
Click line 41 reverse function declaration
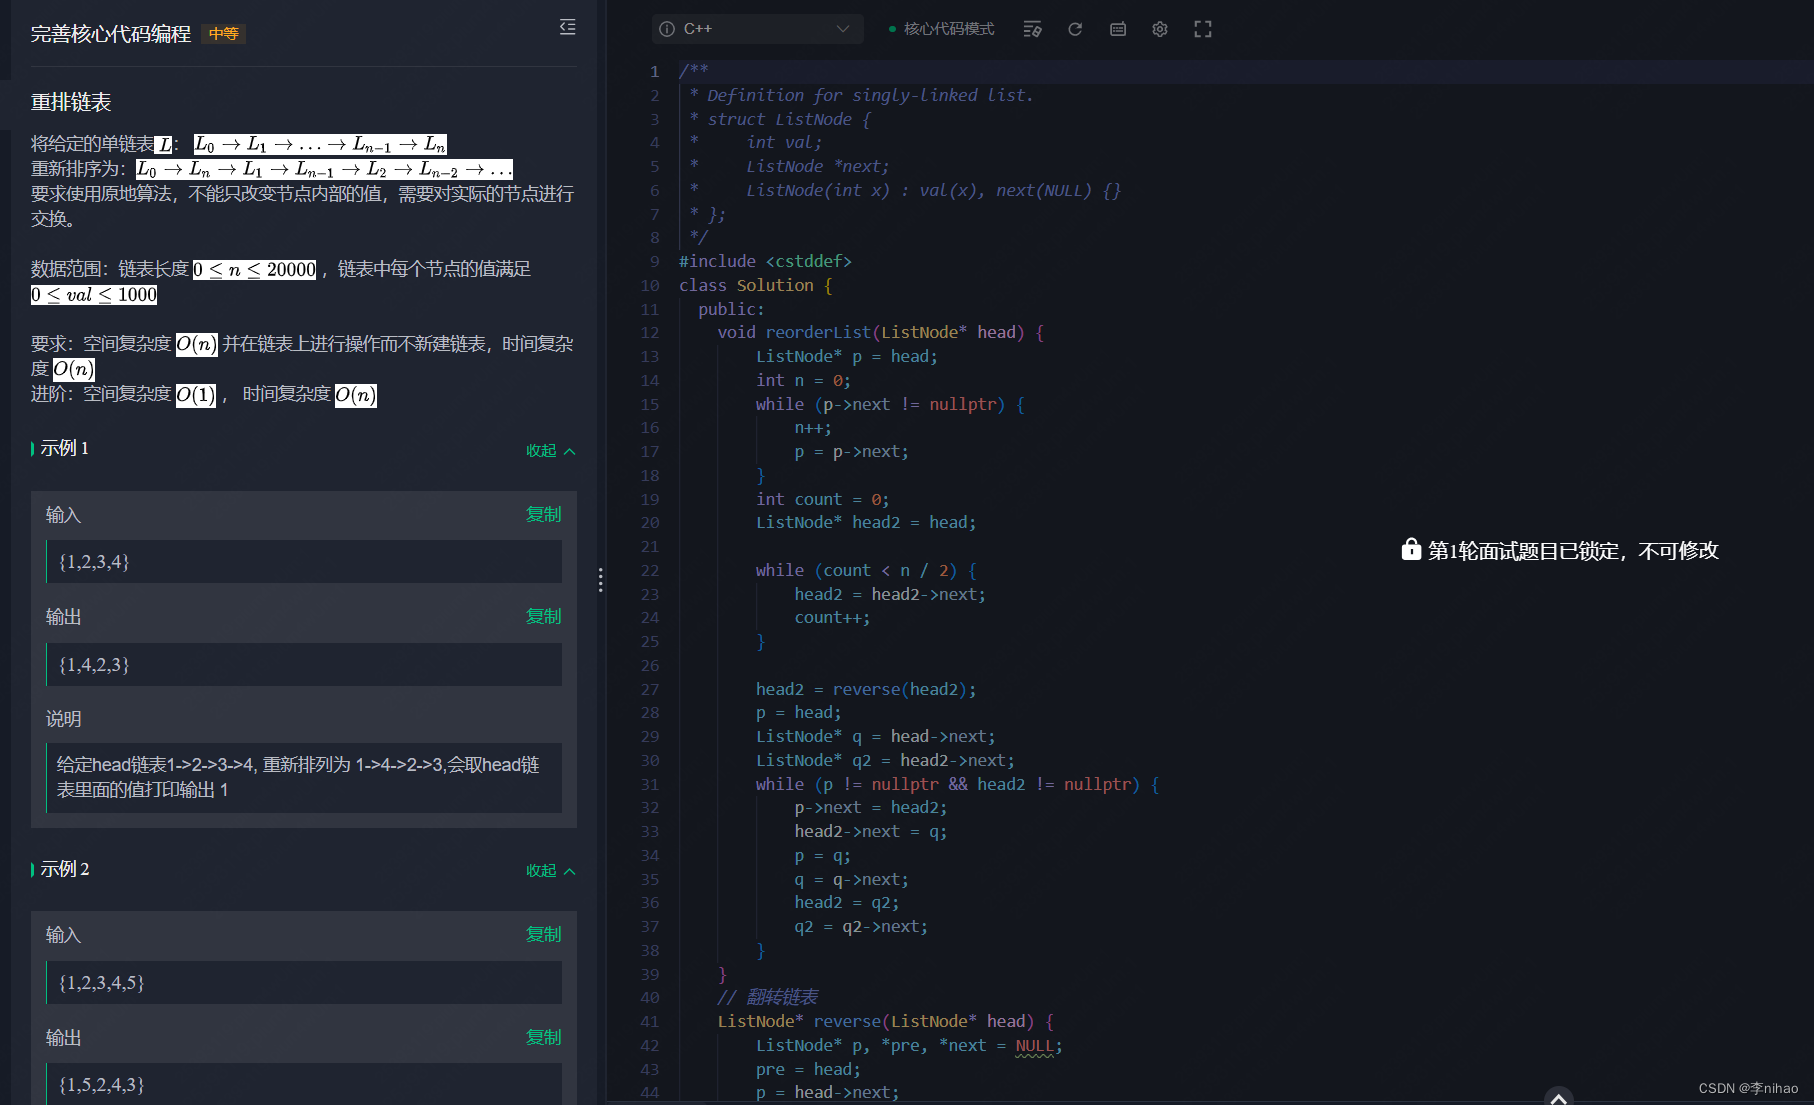pyautogui.click(x=886, y=1021)
